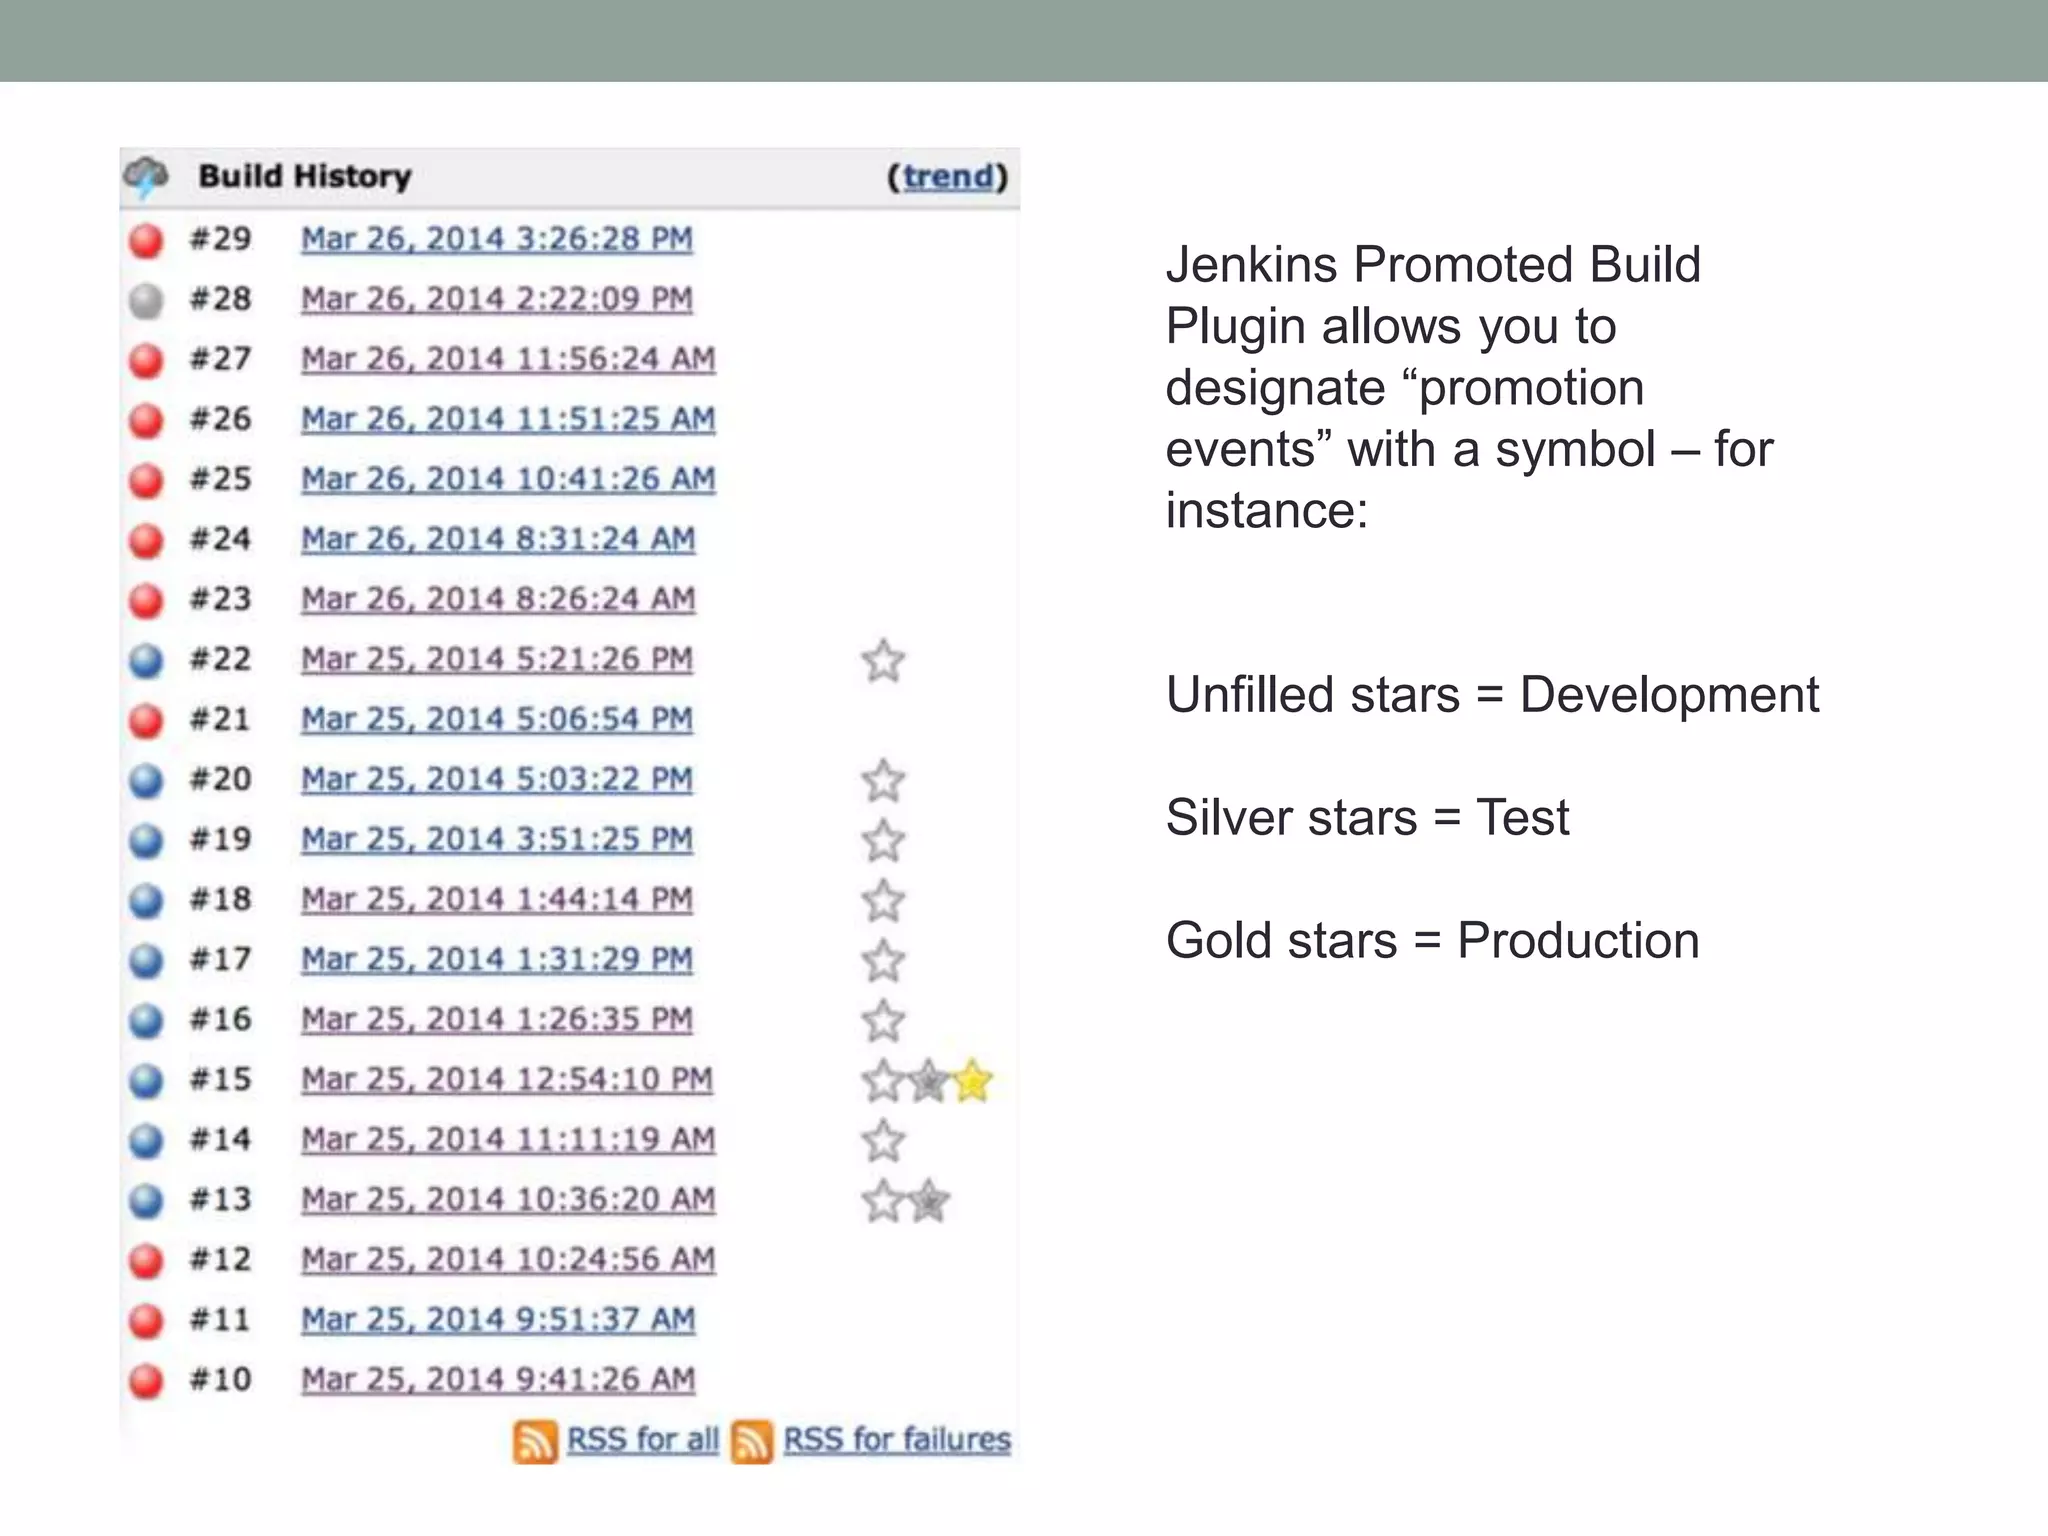Open build Mar 25, 2014 12:54:10 PM
The height and width of the screenshot is (1536, 2048).
tap(507, 1079)
